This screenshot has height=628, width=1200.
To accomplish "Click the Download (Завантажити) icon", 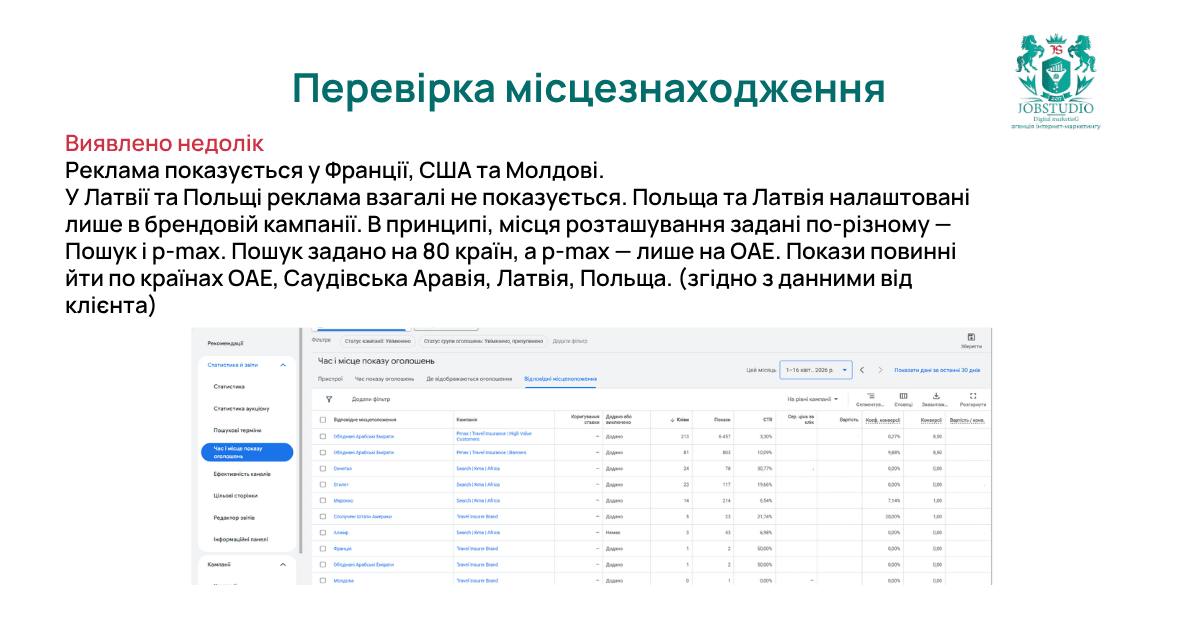I will point(936,396).
